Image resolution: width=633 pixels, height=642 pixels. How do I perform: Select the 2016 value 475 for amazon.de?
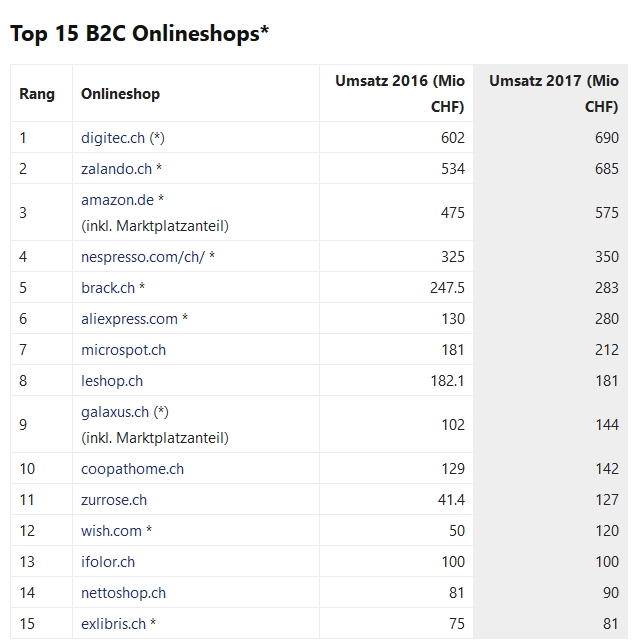pyautogui.click(x=453, y=213)
